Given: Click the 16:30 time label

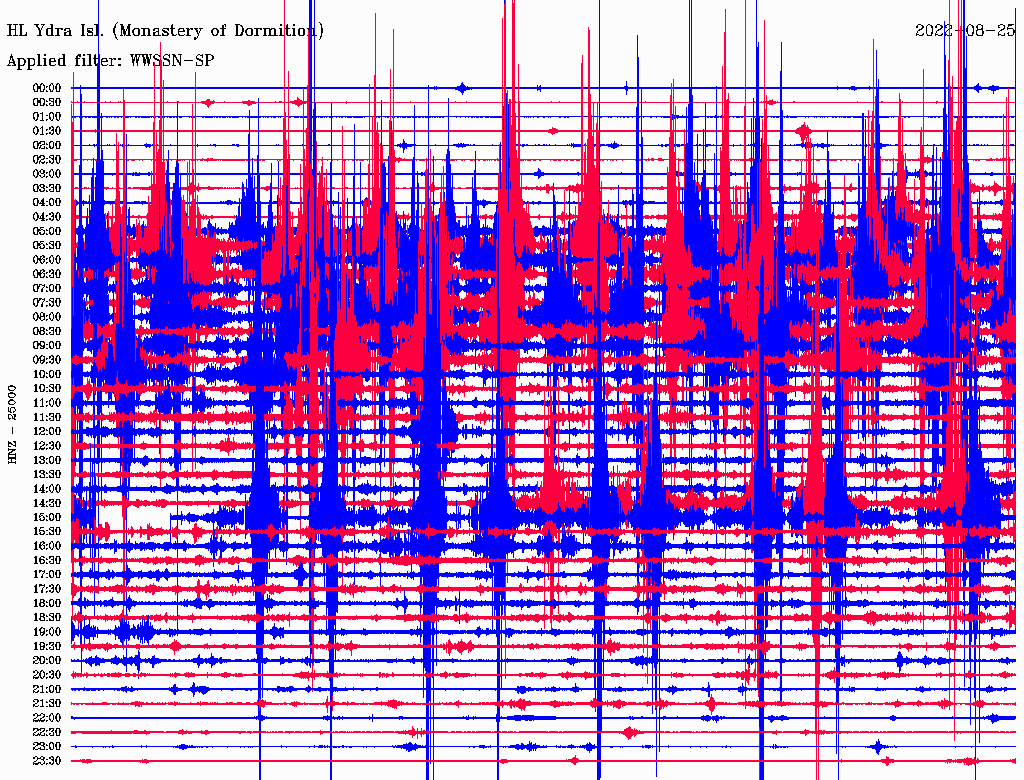Looking at the screenshot, I should (x=47, y=561).
